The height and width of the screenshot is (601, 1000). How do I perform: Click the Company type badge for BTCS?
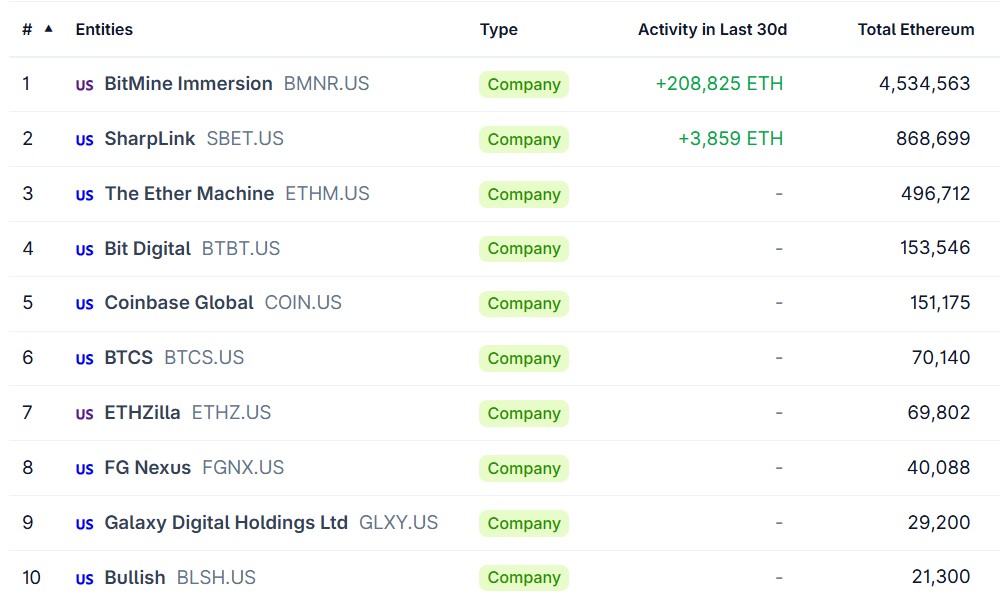click(523, 358)
